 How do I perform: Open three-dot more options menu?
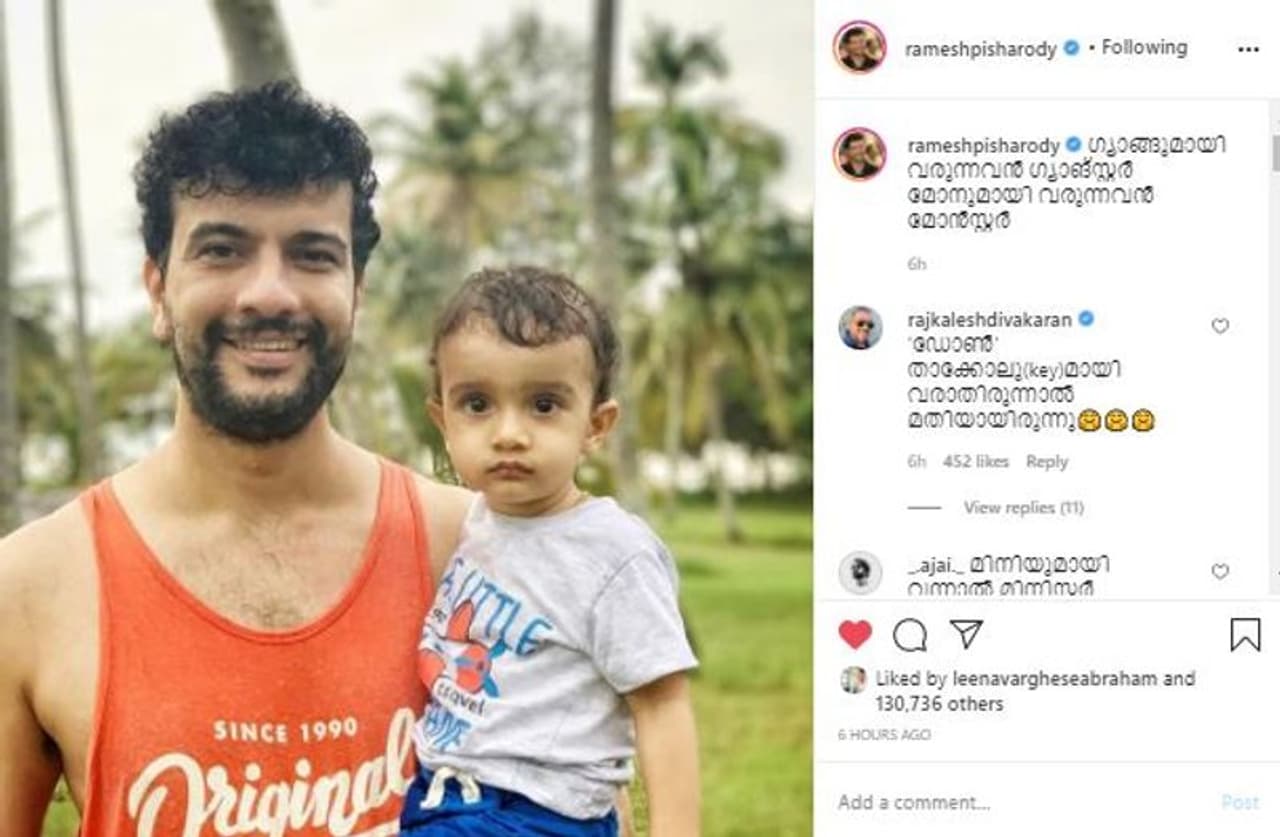click(x=1248, y=49)
